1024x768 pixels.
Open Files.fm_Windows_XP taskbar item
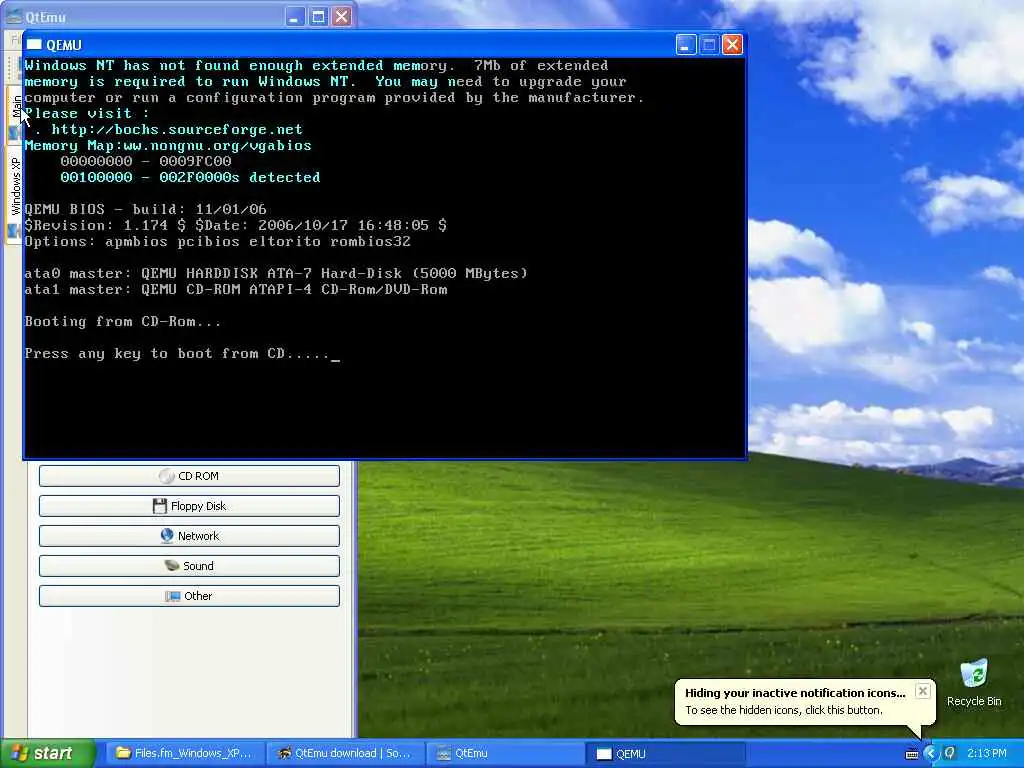coord(184,753)
